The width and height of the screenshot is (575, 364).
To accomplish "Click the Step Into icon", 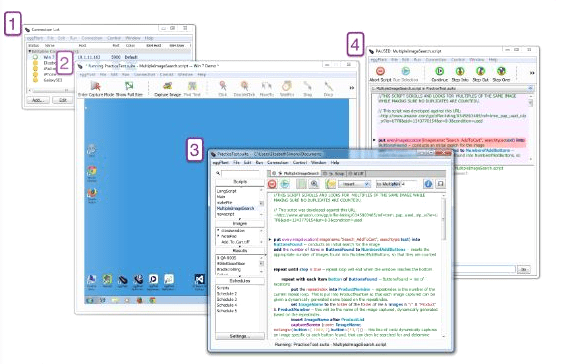I will 460,71.
